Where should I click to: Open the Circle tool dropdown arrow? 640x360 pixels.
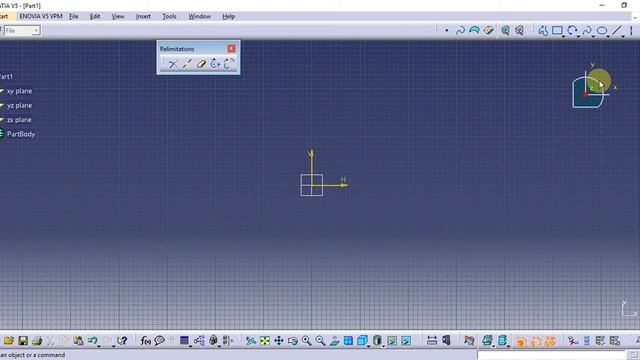(x=578, y=36)
